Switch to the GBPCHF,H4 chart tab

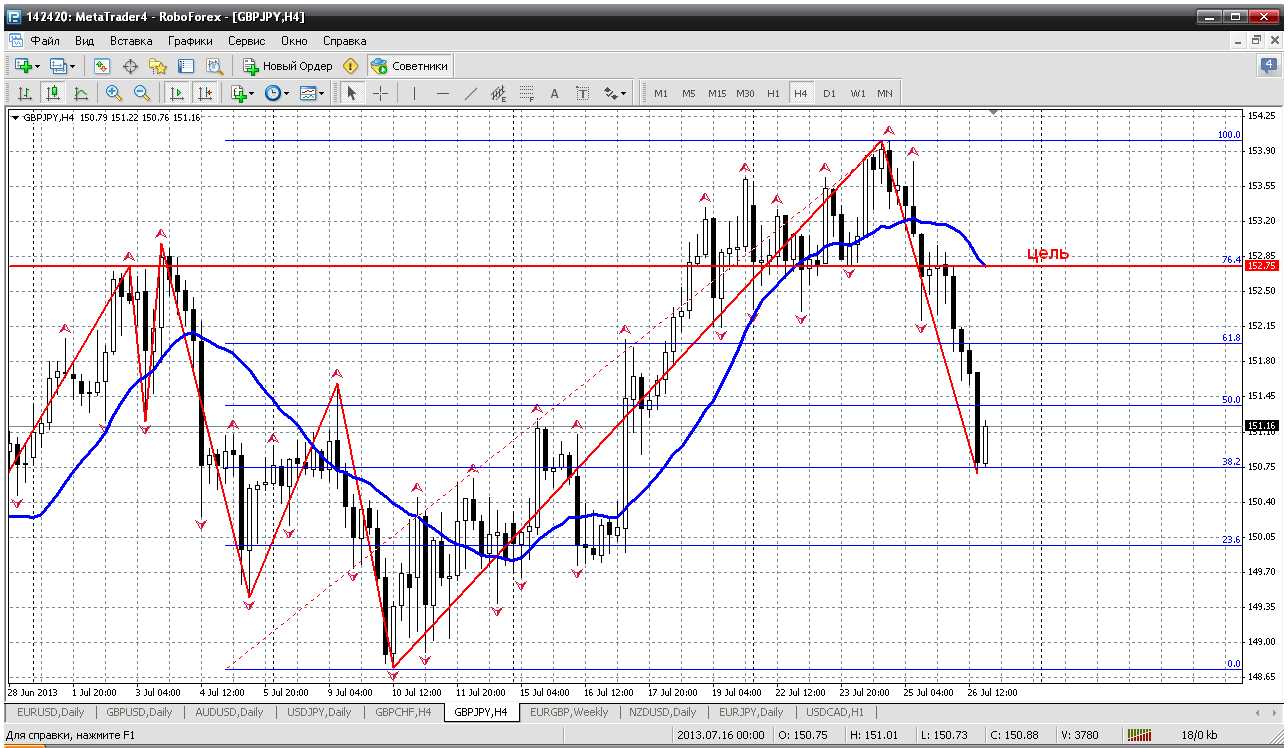(x=403, y=712)
